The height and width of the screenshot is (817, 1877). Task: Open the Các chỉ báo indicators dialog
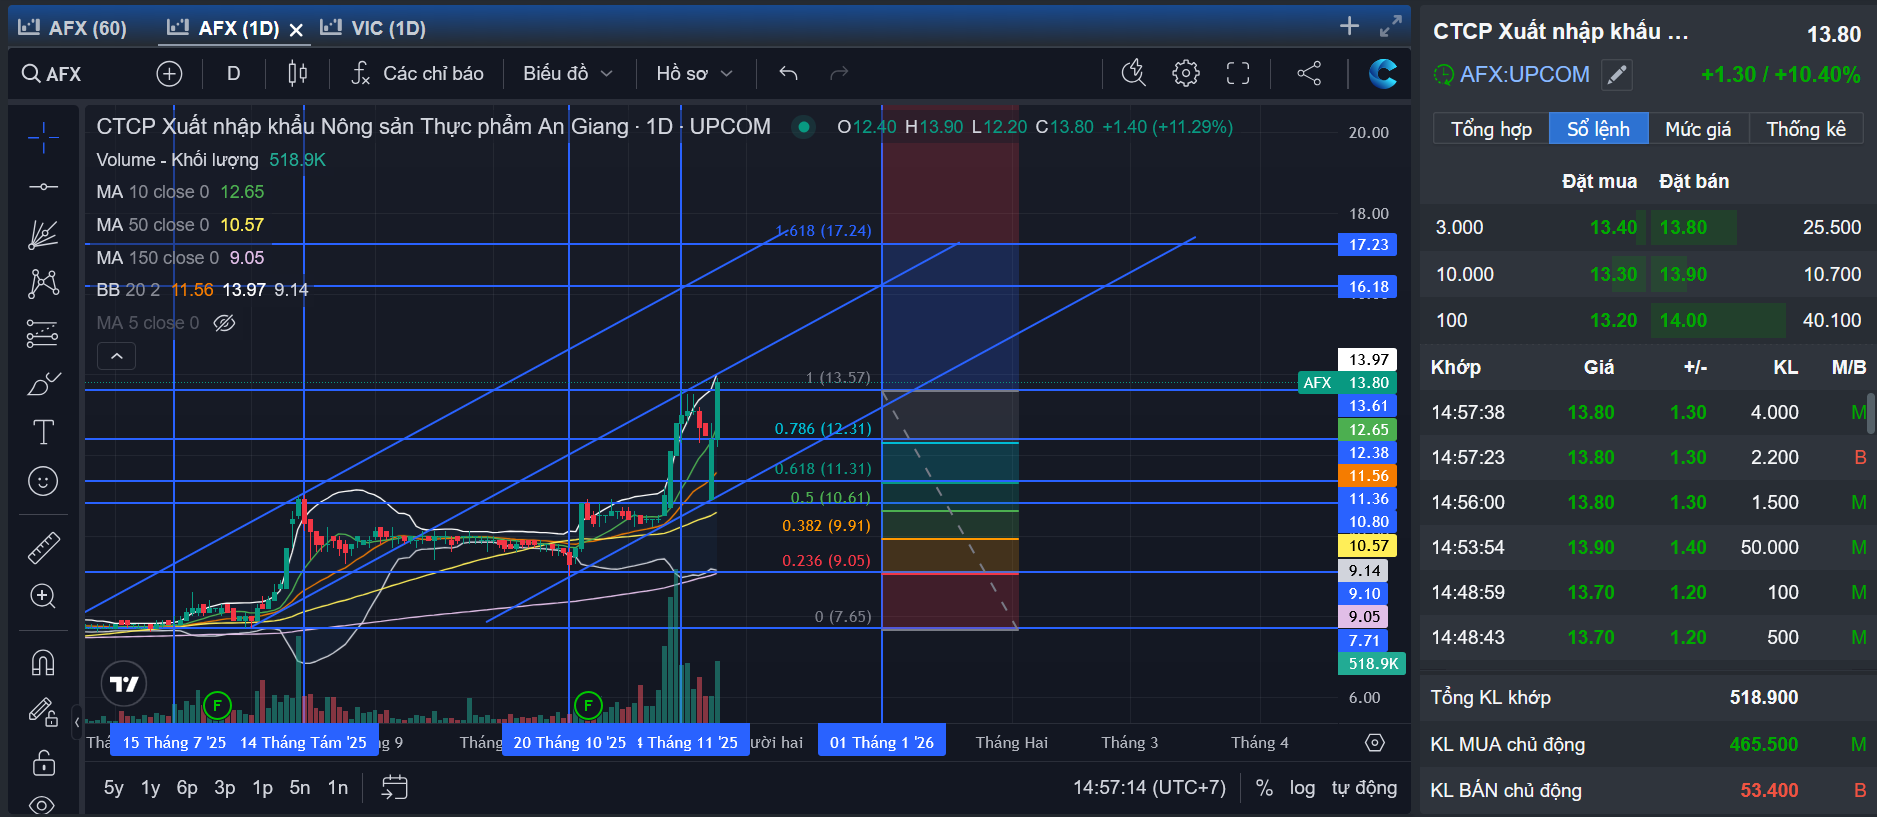pyautogui.click(x=417, y=73)
